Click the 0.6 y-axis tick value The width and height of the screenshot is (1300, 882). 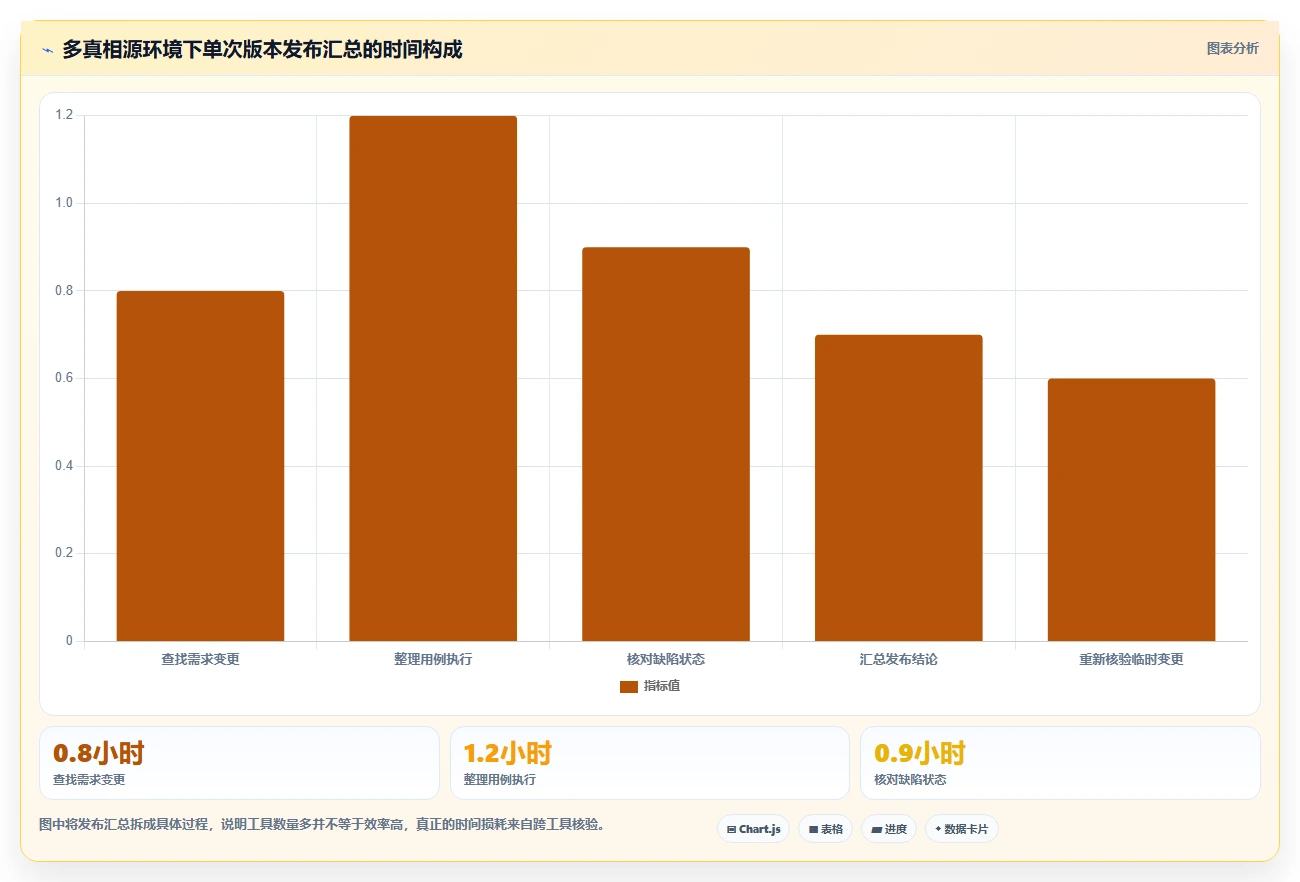pyautogui.click(x=65, y=378)
